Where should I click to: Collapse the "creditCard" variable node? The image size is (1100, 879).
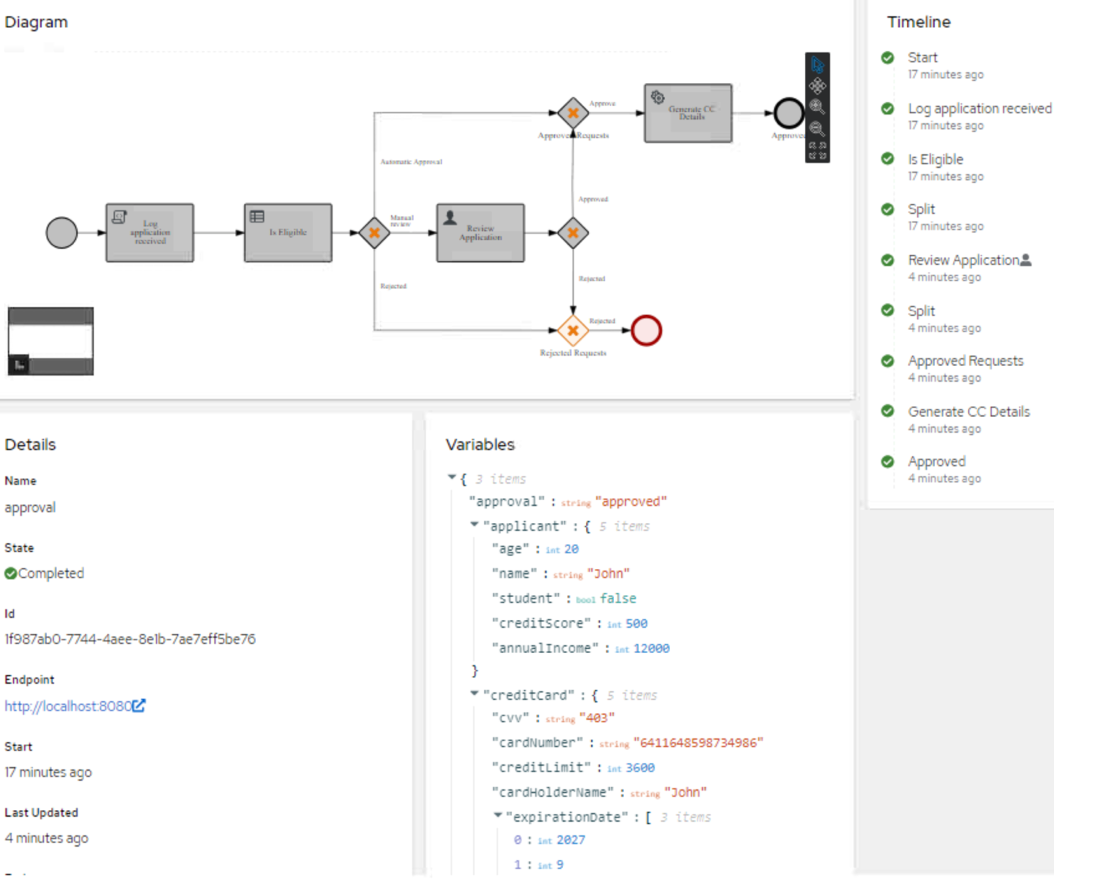click(x=474, y=694)
